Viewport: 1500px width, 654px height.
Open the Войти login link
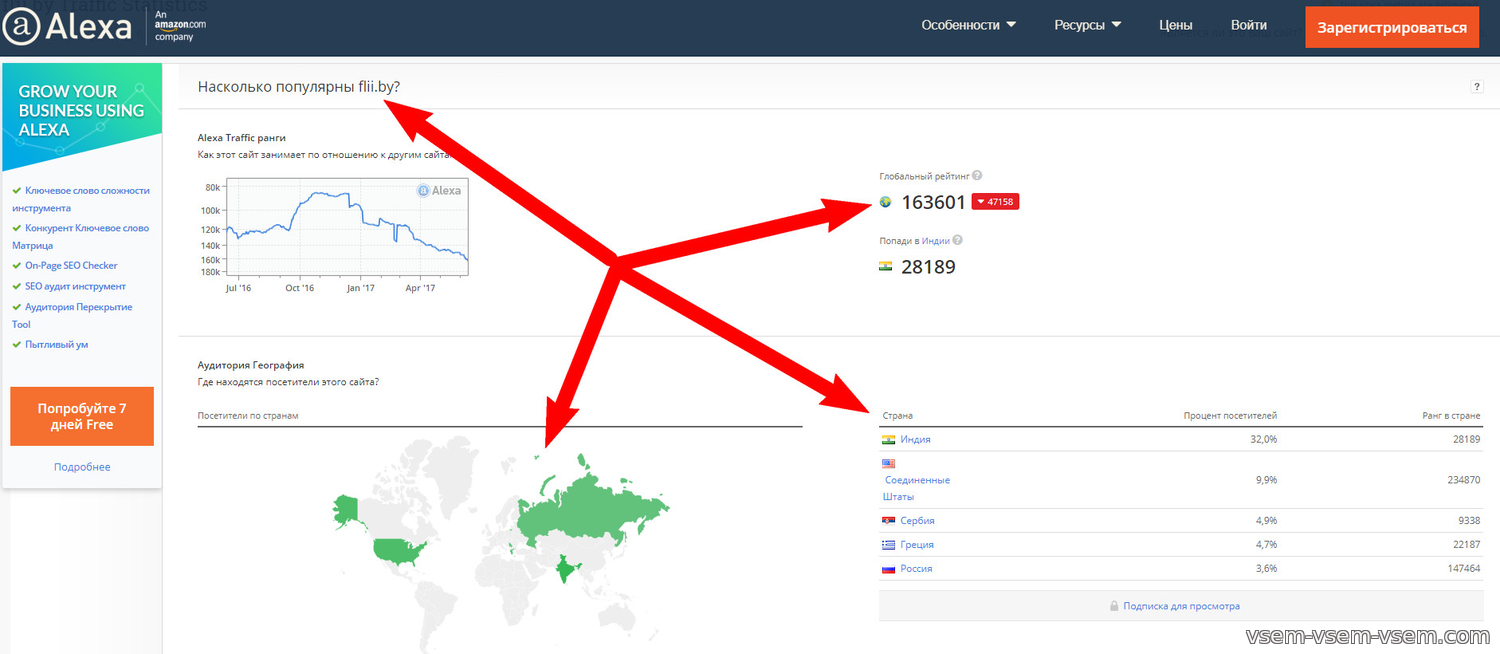tap(1249, 25)
